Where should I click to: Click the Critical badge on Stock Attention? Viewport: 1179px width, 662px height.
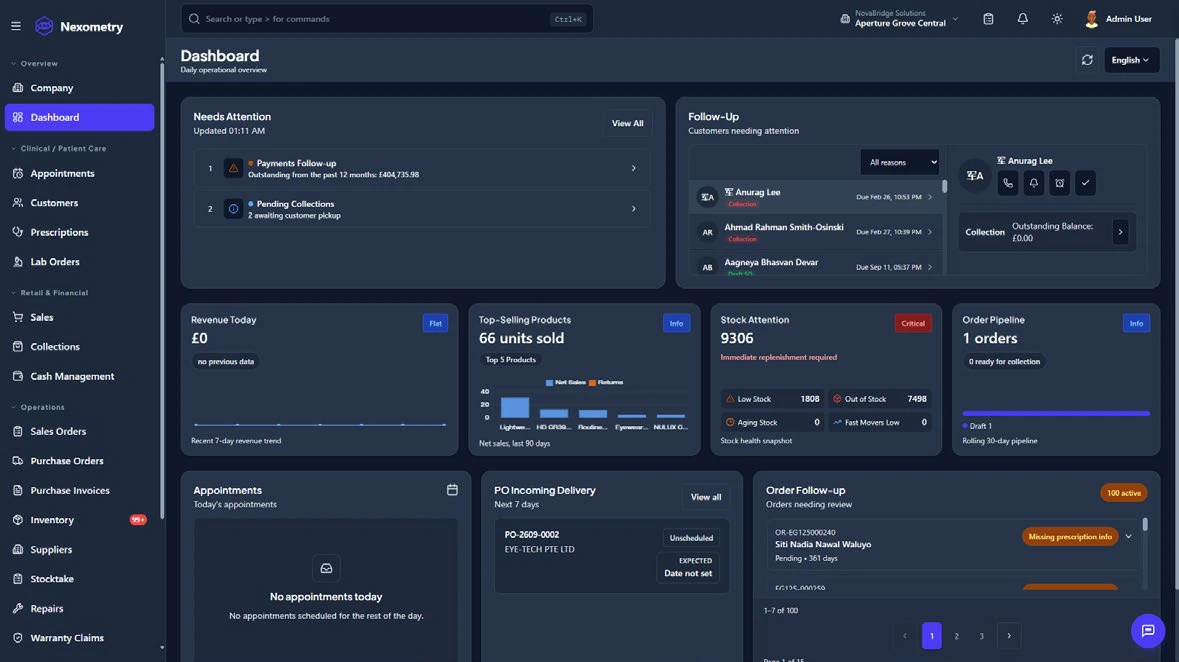tap(913, 323)
